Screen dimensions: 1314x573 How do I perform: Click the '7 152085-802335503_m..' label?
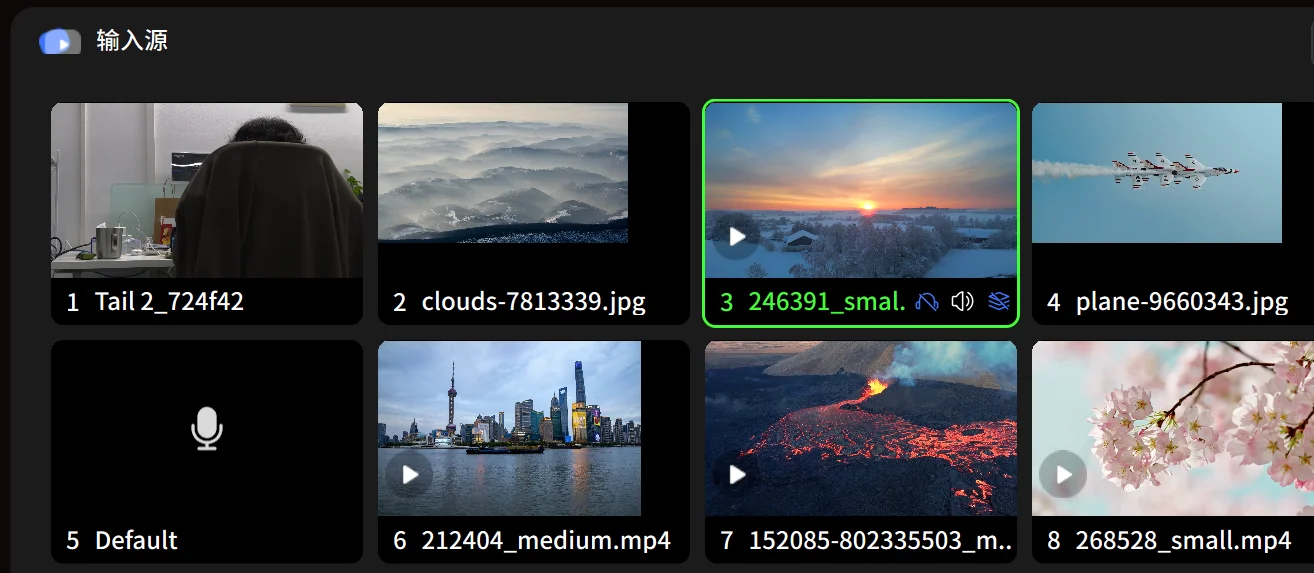pyautogui.click(x=867, y=541)
